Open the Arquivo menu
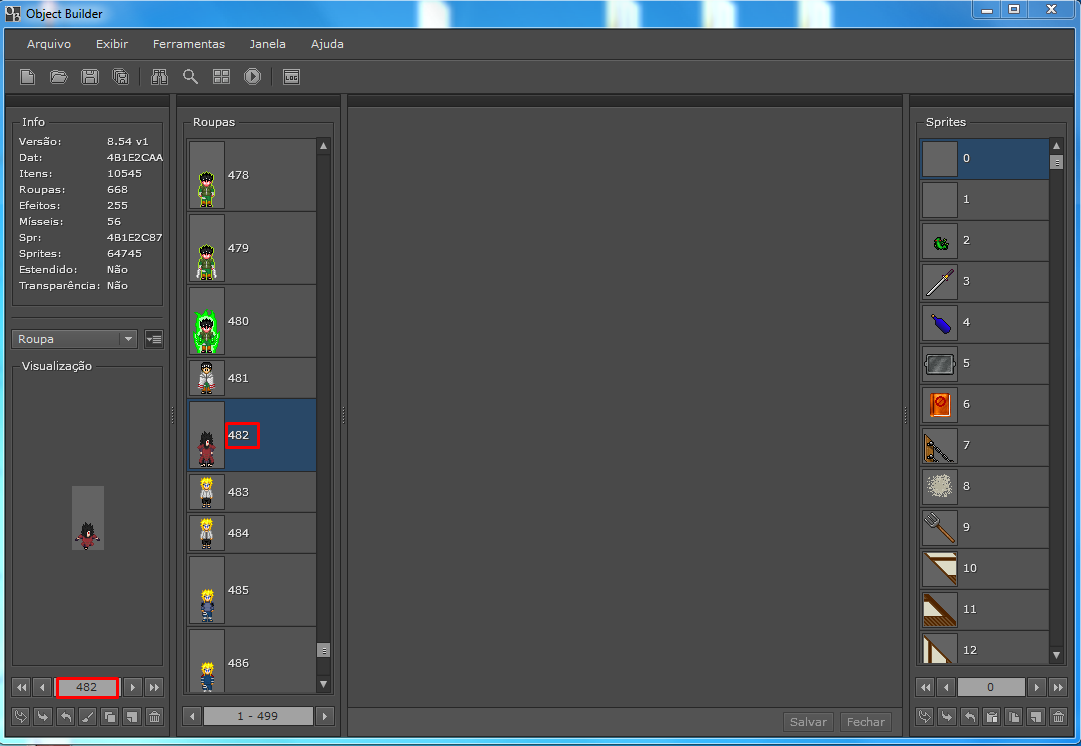This screenshot has width=1081, height=746. (x=49, y=44)
